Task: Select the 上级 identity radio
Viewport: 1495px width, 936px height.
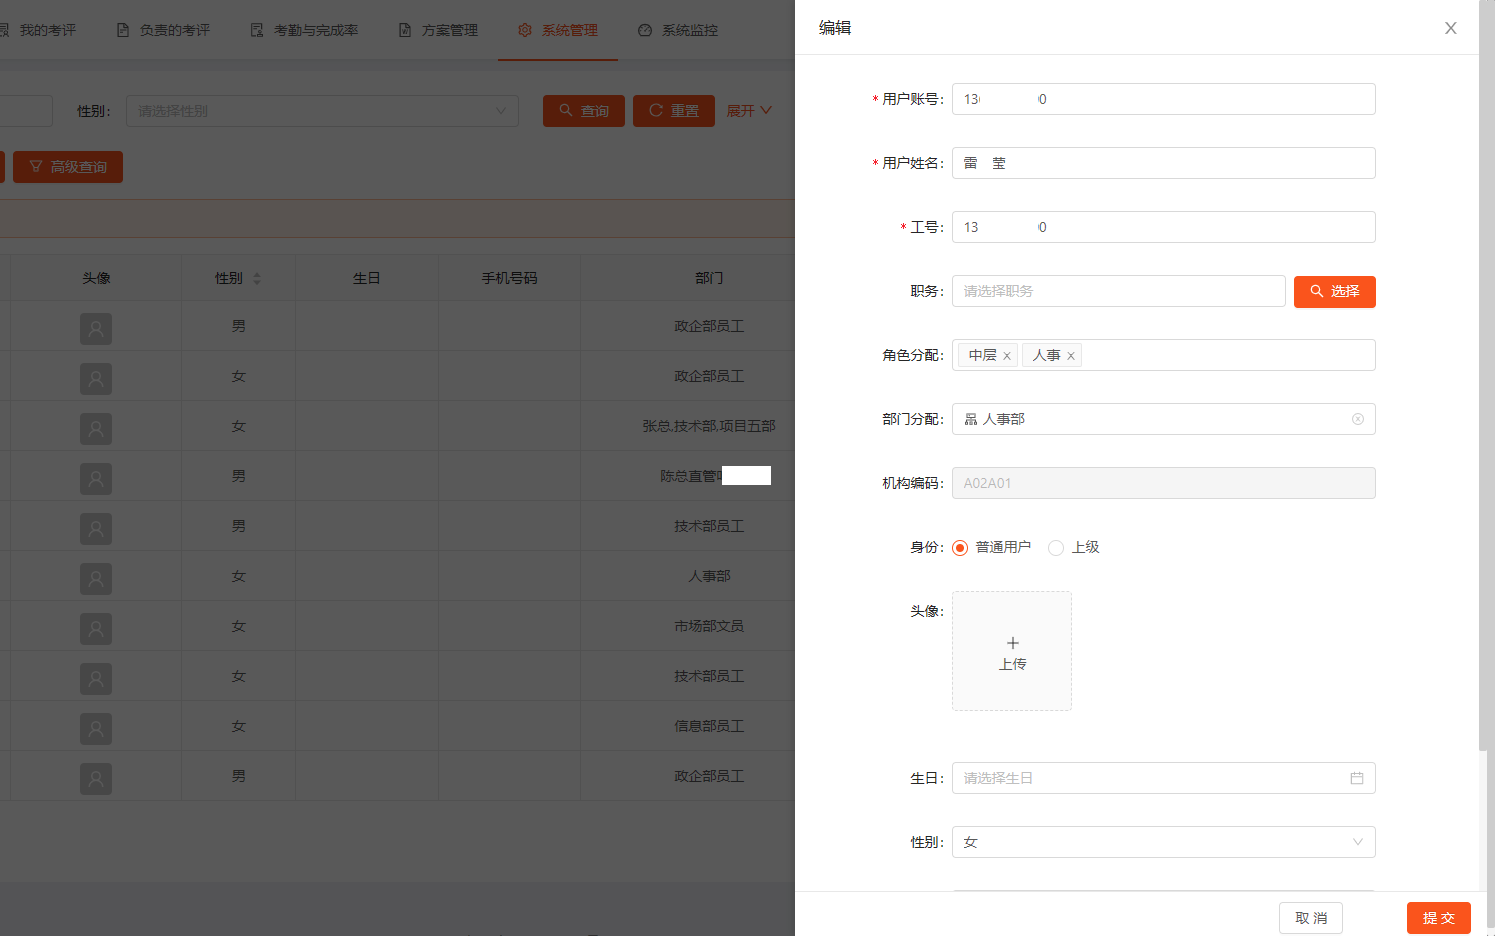Action: pos(1056,547)
